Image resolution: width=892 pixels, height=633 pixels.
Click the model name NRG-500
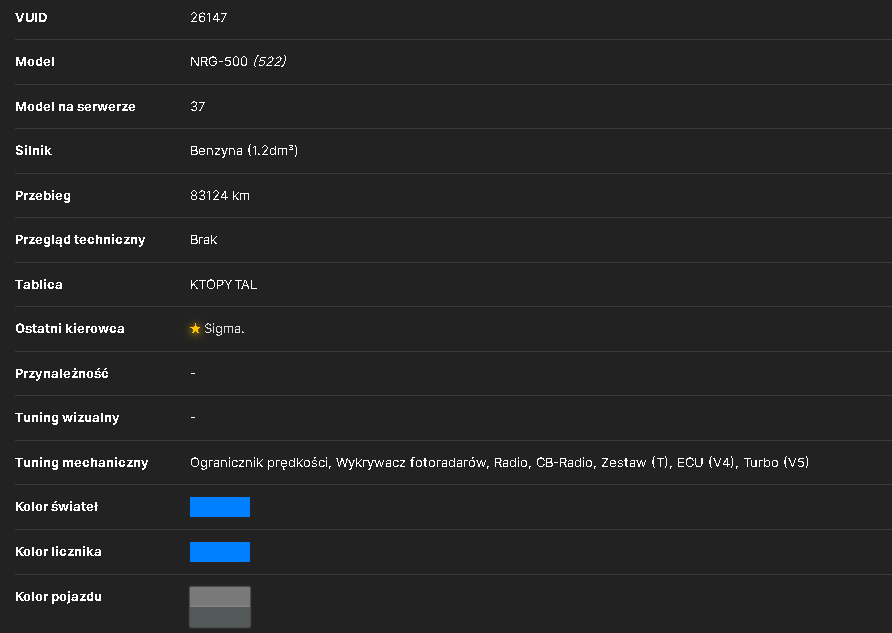point(219,61)
